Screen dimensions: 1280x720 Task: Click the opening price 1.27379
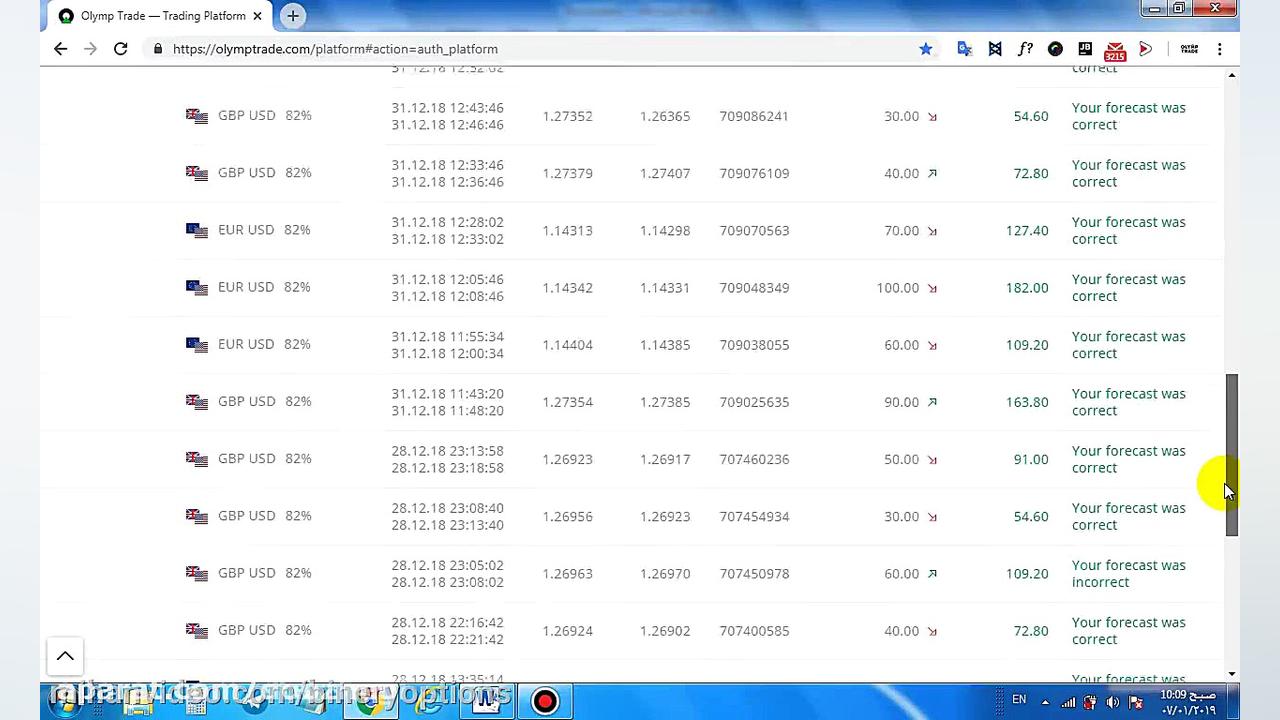[x=567, y=173]
